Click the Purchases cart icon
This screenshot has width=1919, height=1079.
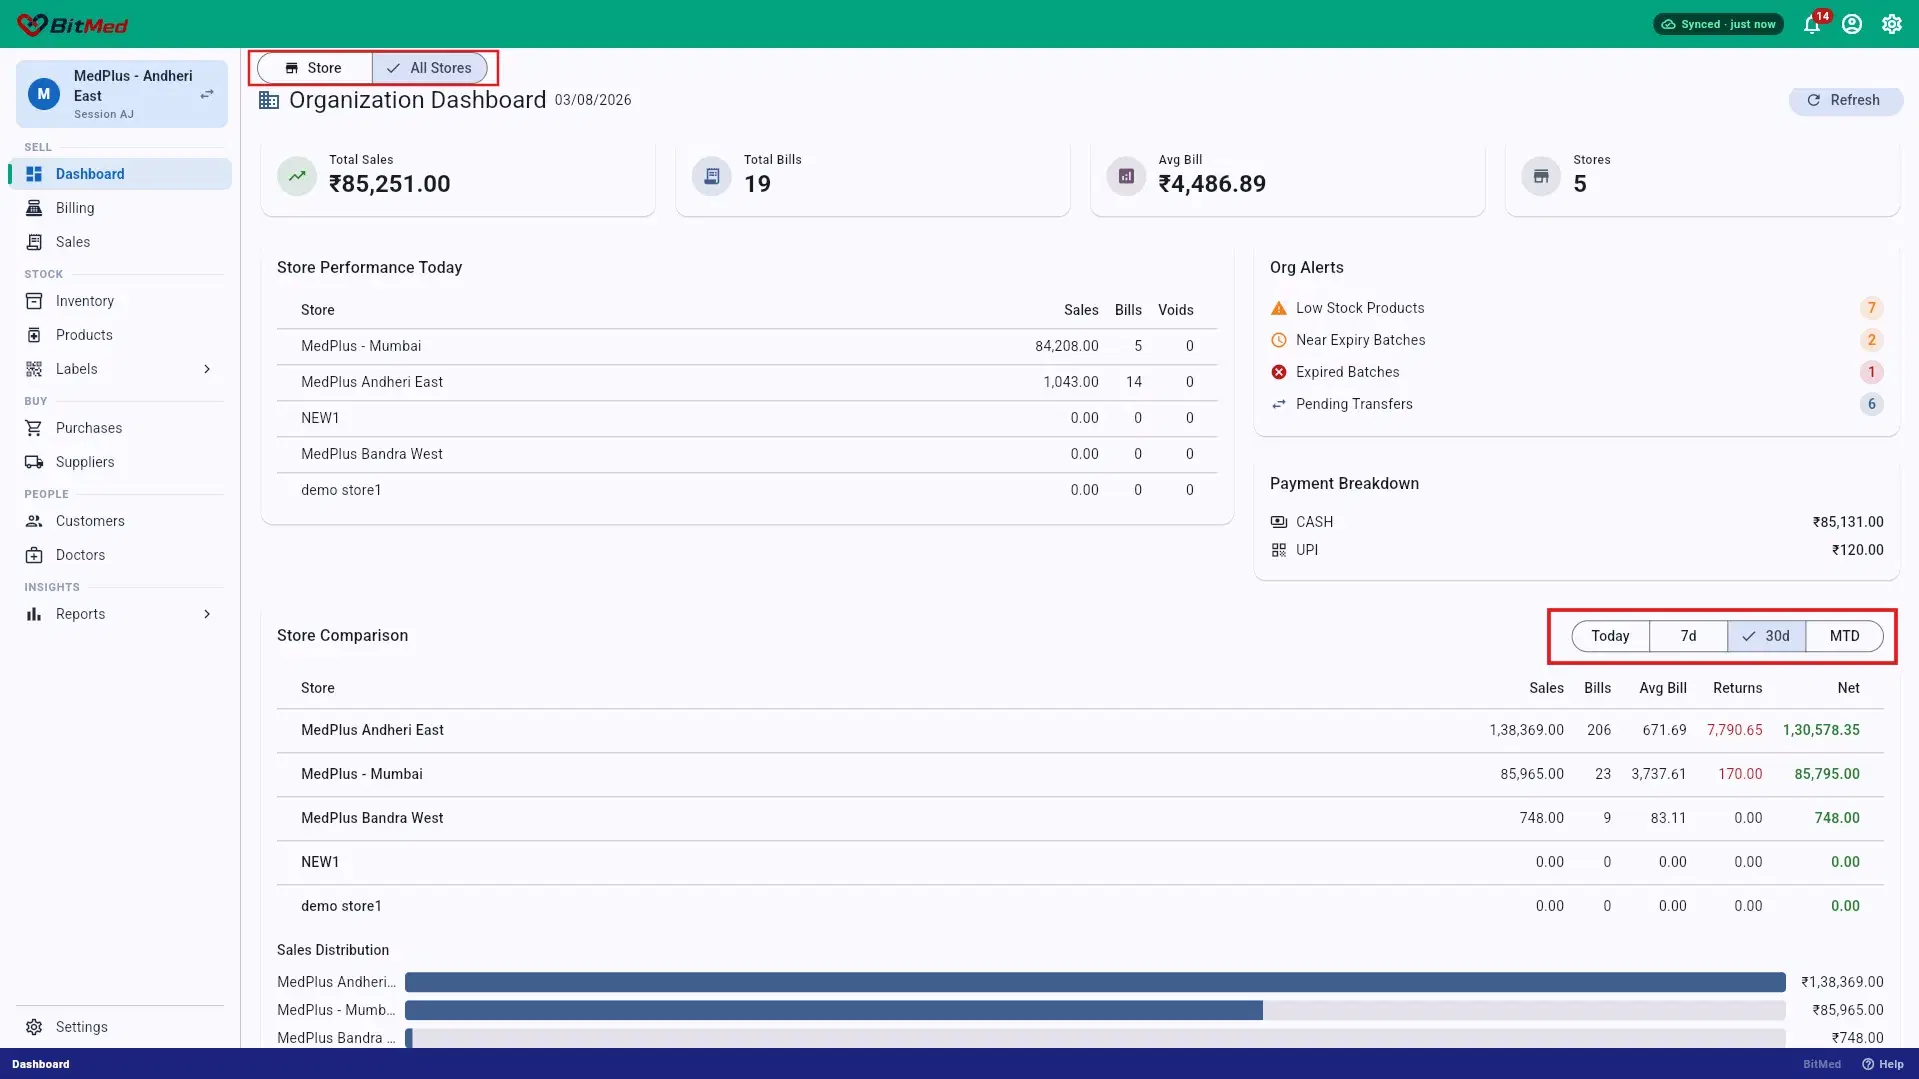34,428
